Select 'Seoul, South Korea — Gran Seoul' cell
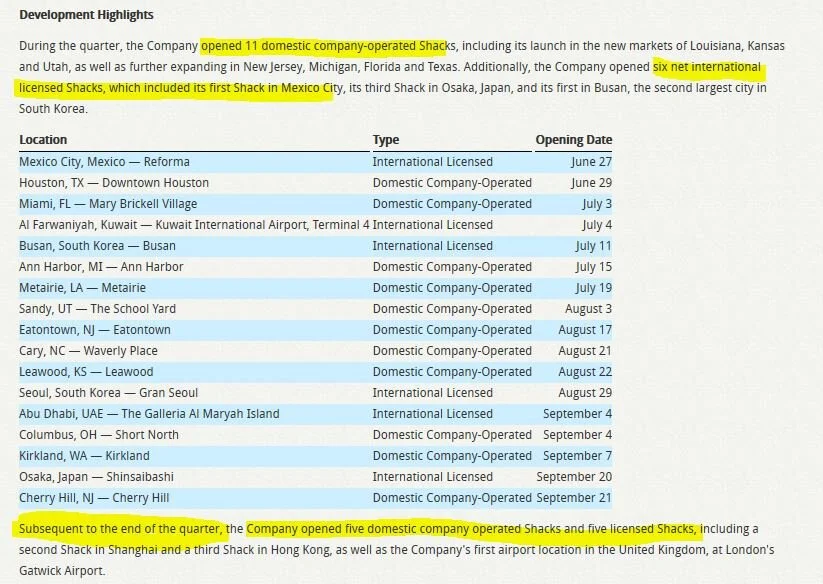 (x=109, y=392)
